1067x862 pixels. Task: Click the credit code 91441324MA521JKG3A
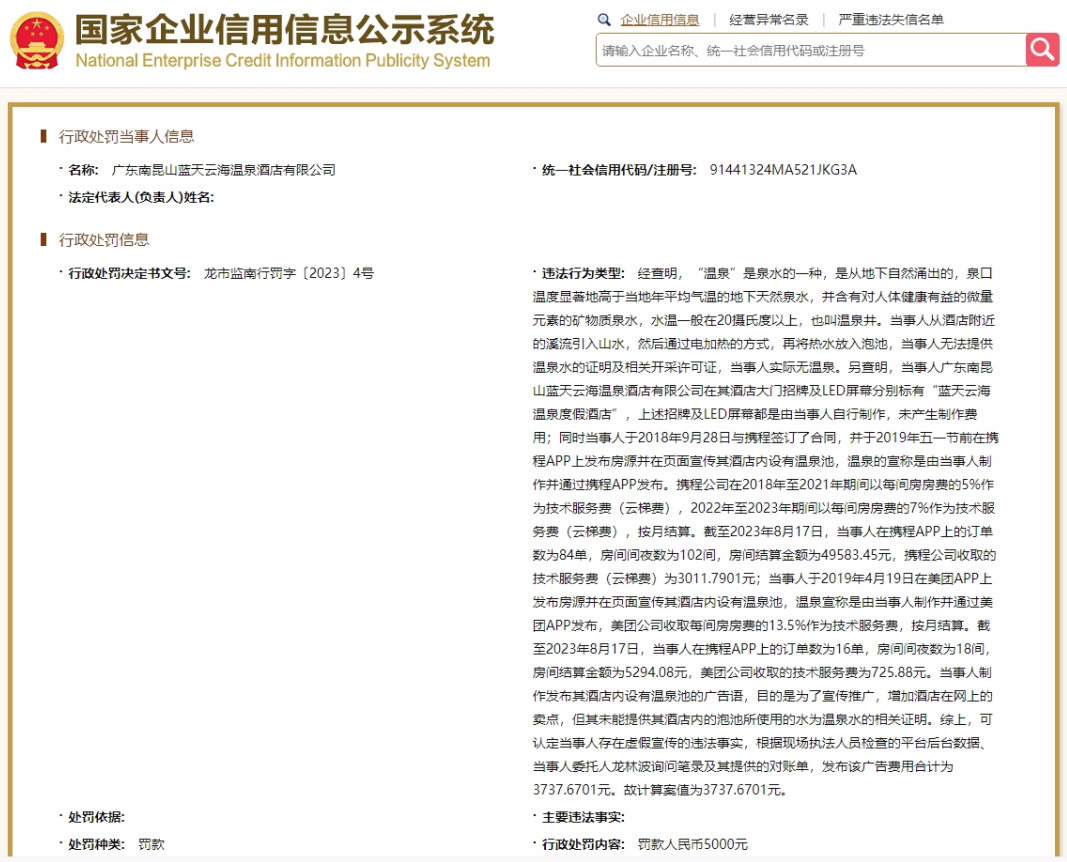click(782, 170)
